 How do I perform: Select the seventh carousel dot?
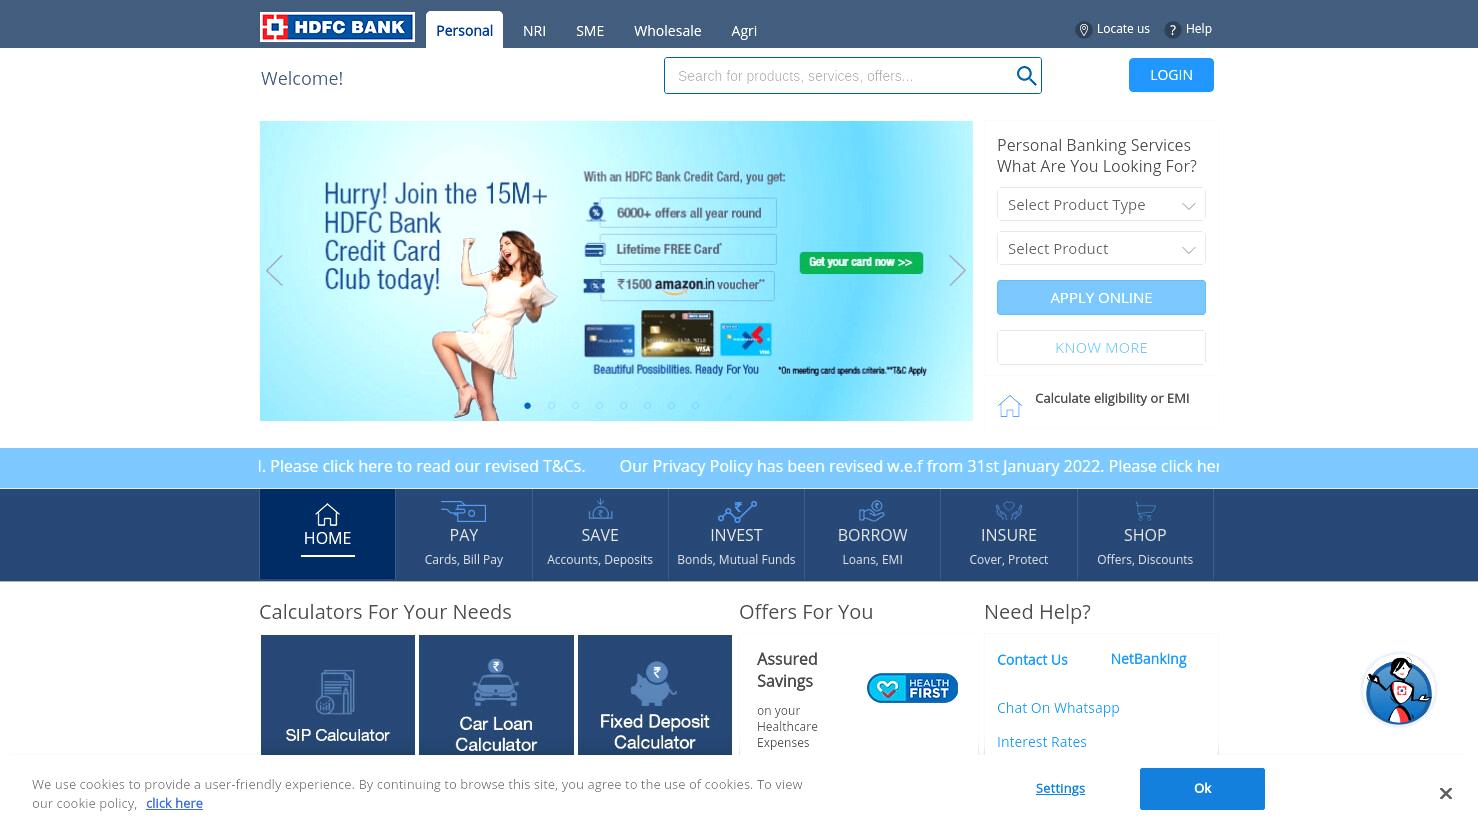[672, 405]
